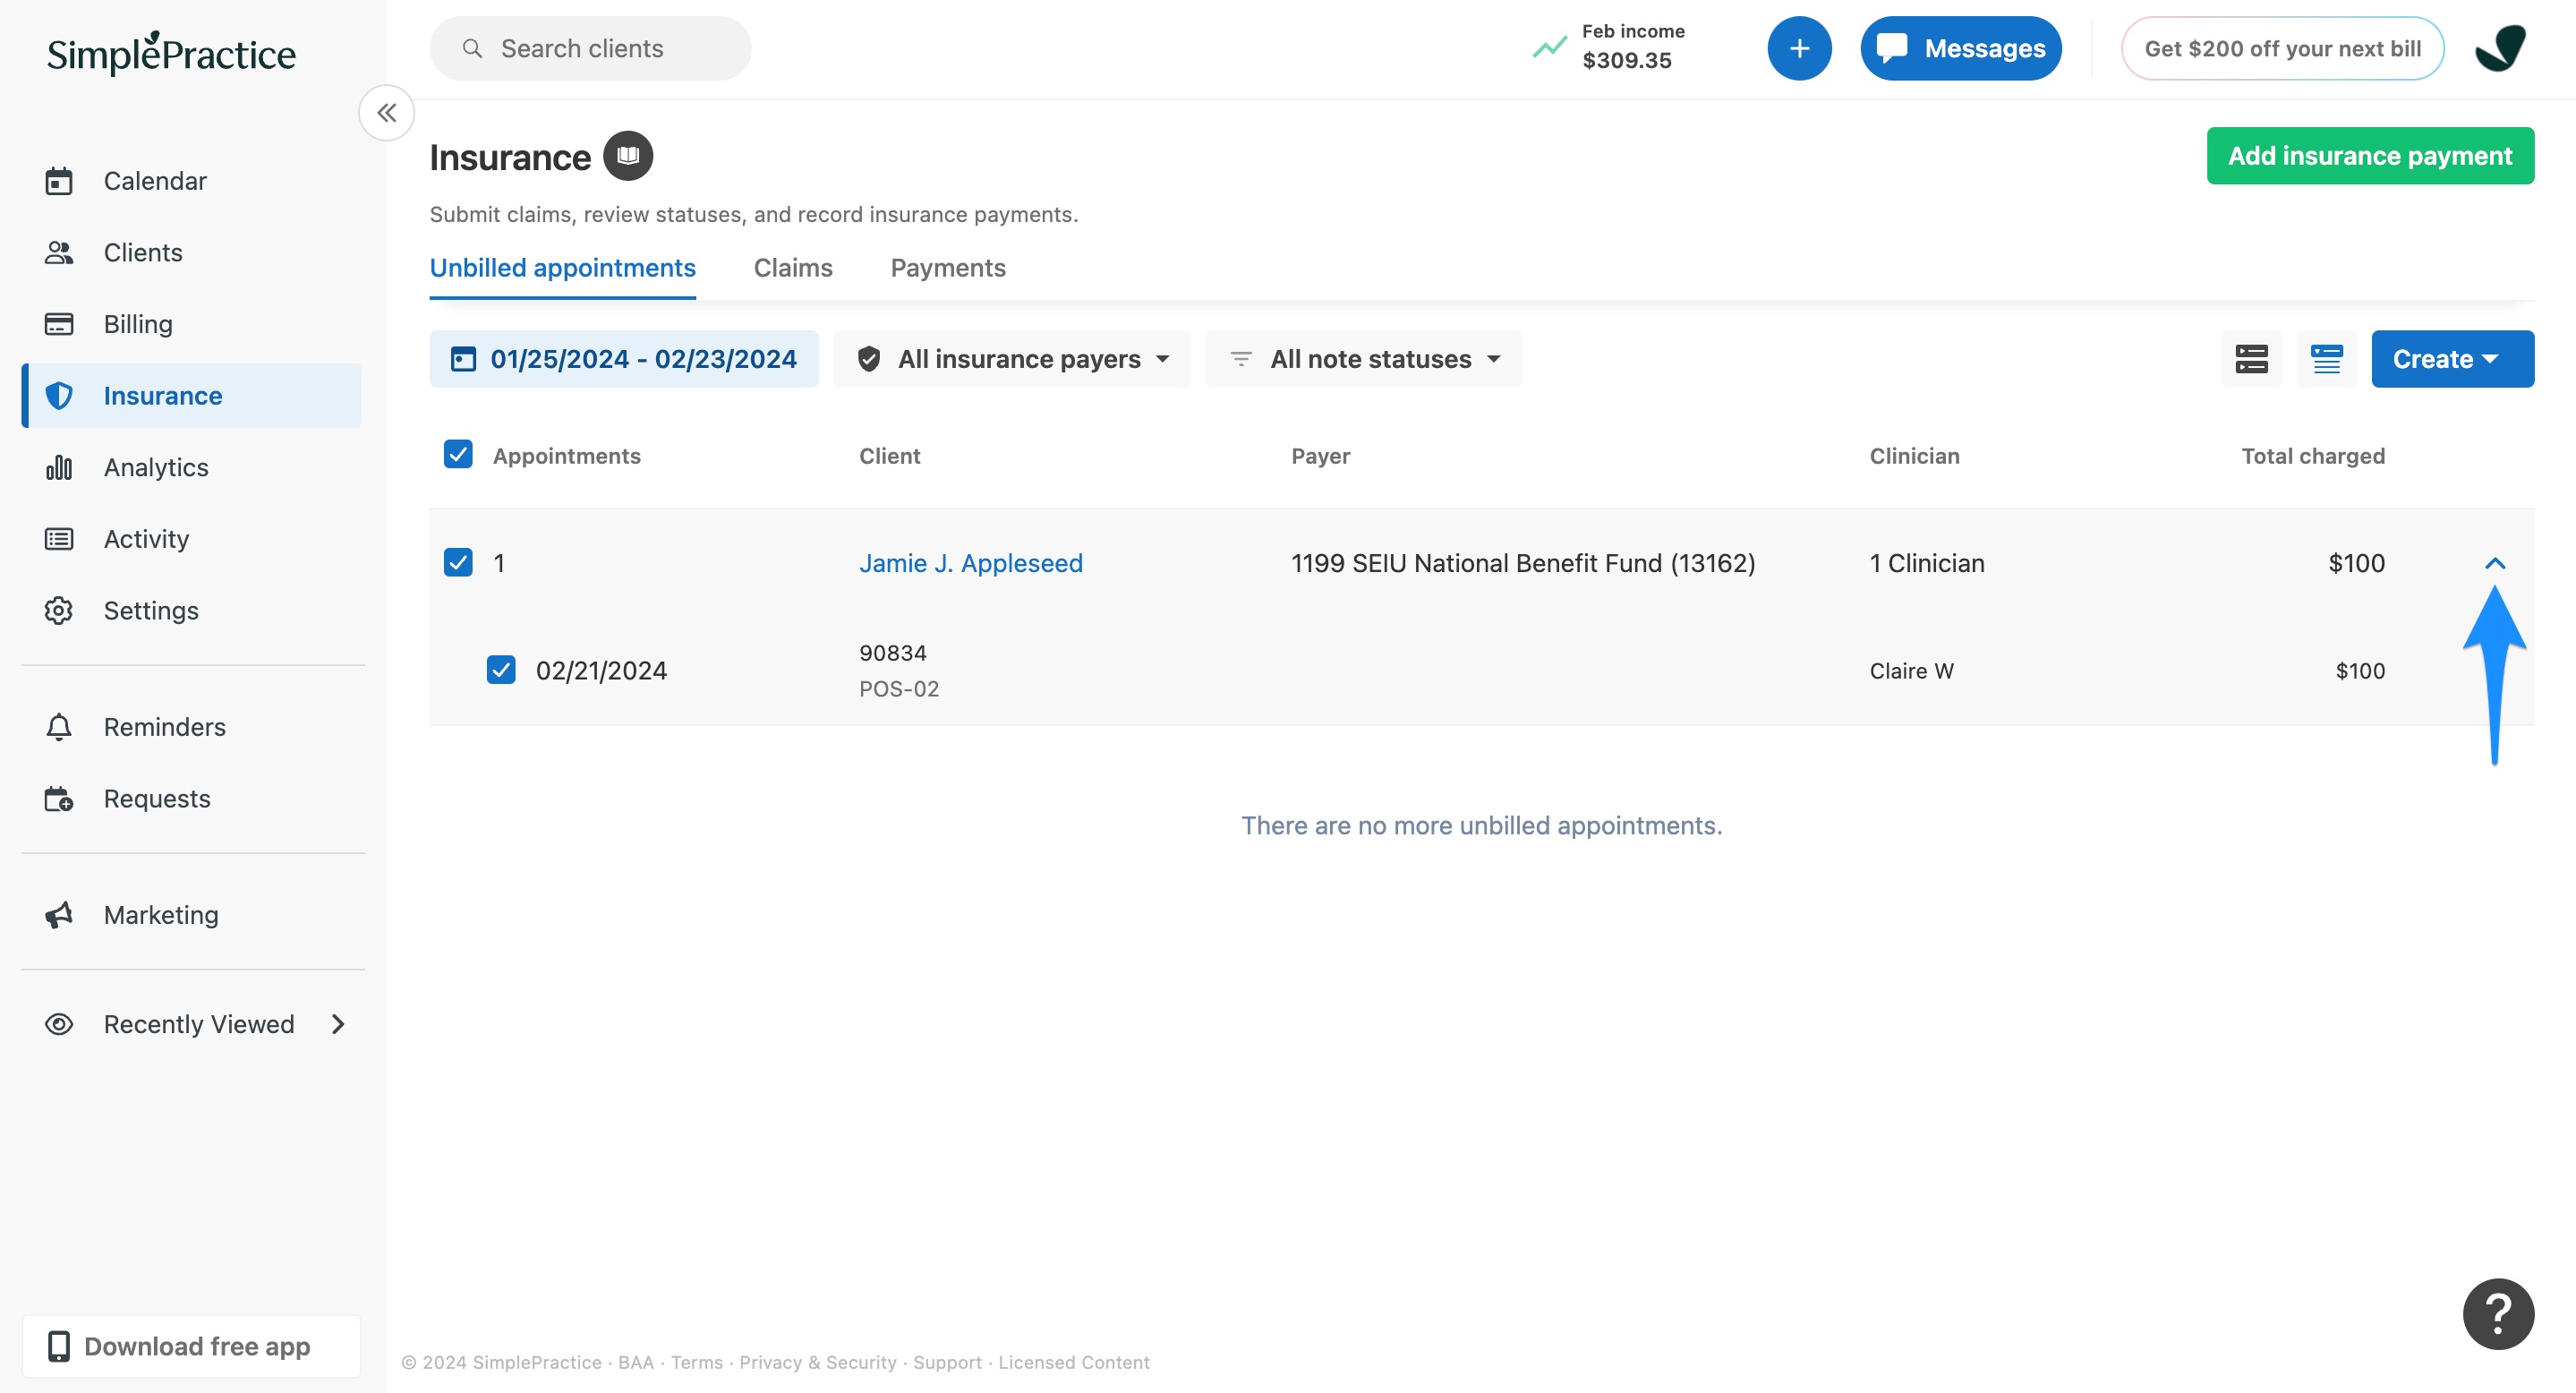Click the 1 Clinician cell
This screenshot has height=1393, width=2576.
tap(1927, 563)
